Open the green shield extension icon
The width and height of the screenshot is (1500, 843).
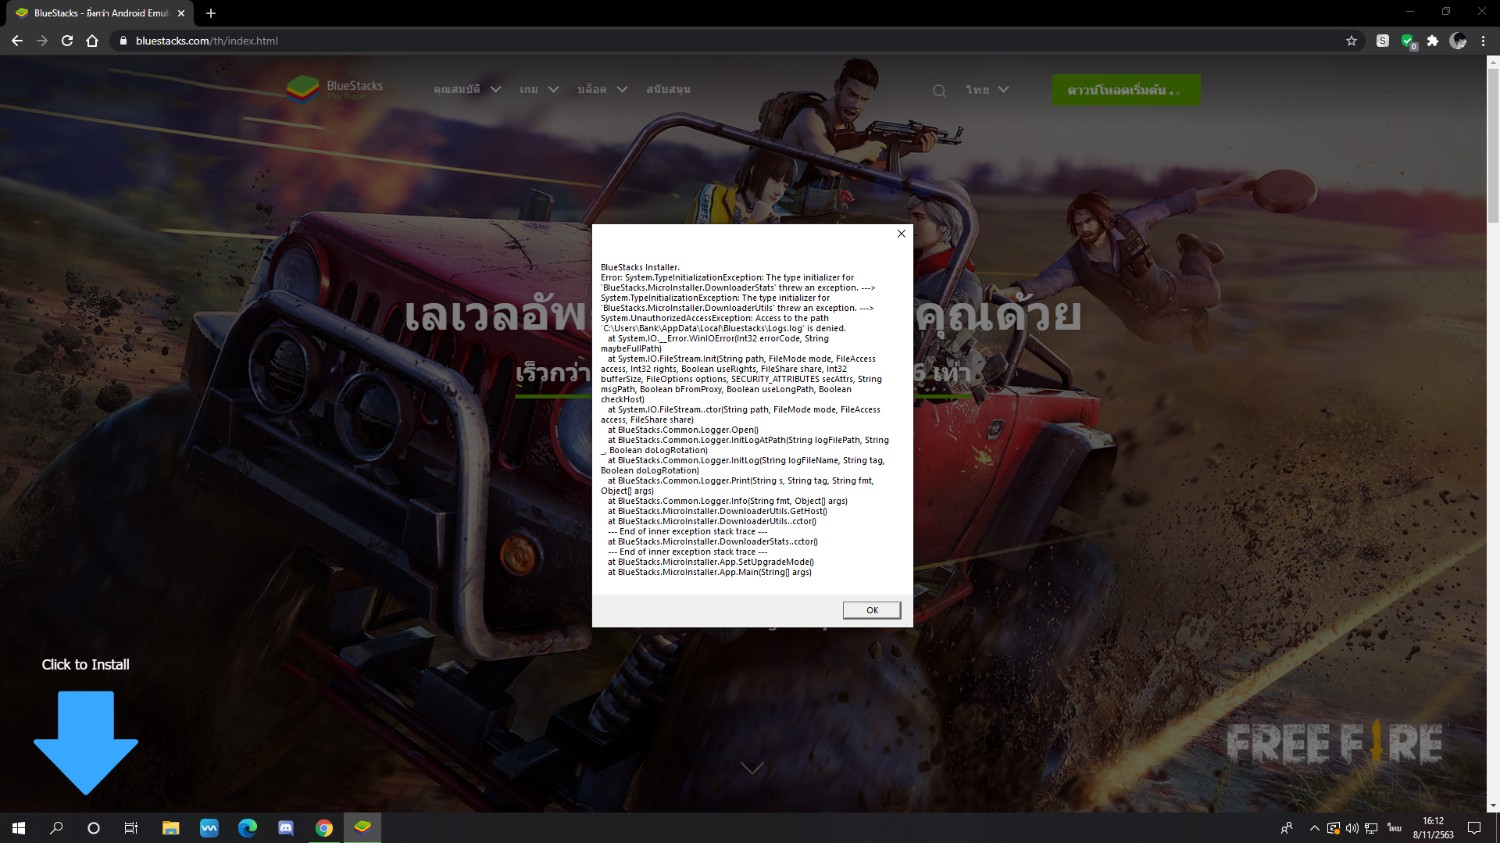(x=1408, y=41)
